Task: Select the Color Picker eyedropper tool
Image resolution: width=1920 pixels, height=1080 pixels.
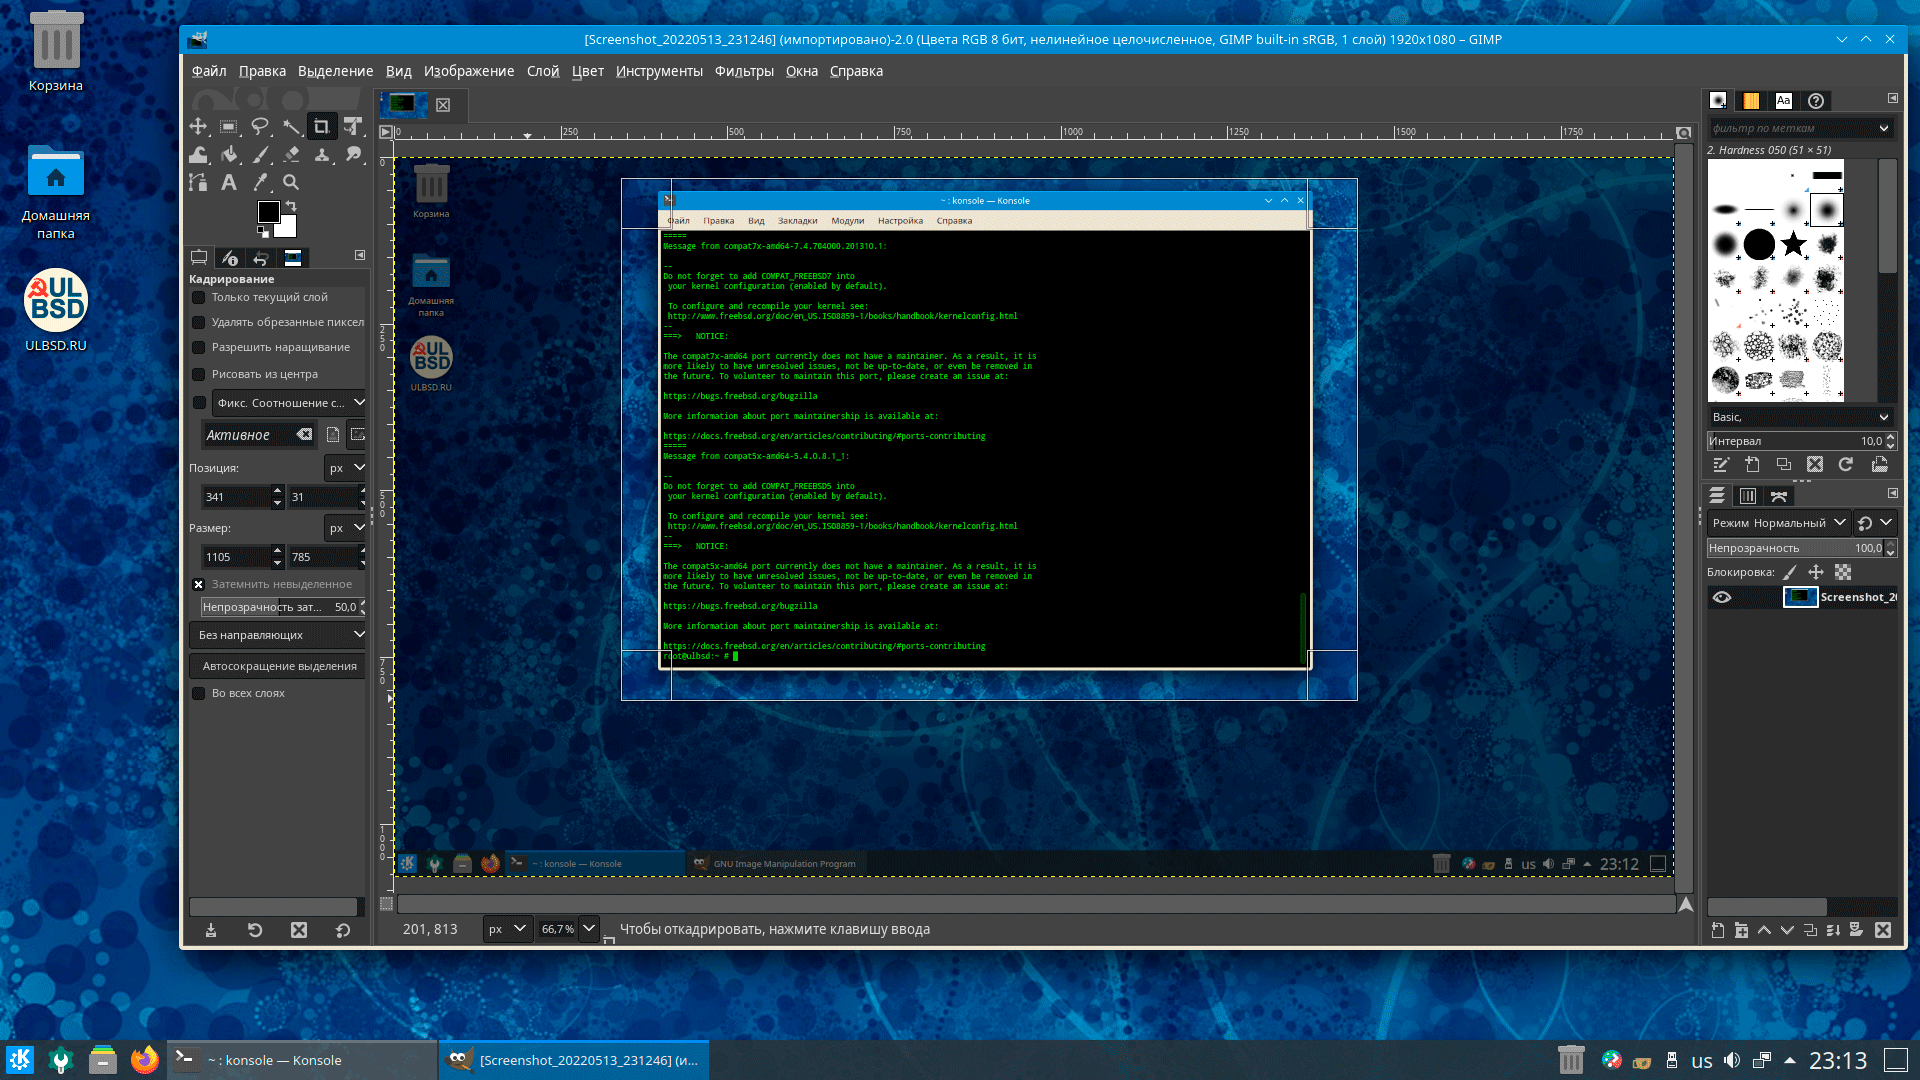Action: click(x=260, y=182)
